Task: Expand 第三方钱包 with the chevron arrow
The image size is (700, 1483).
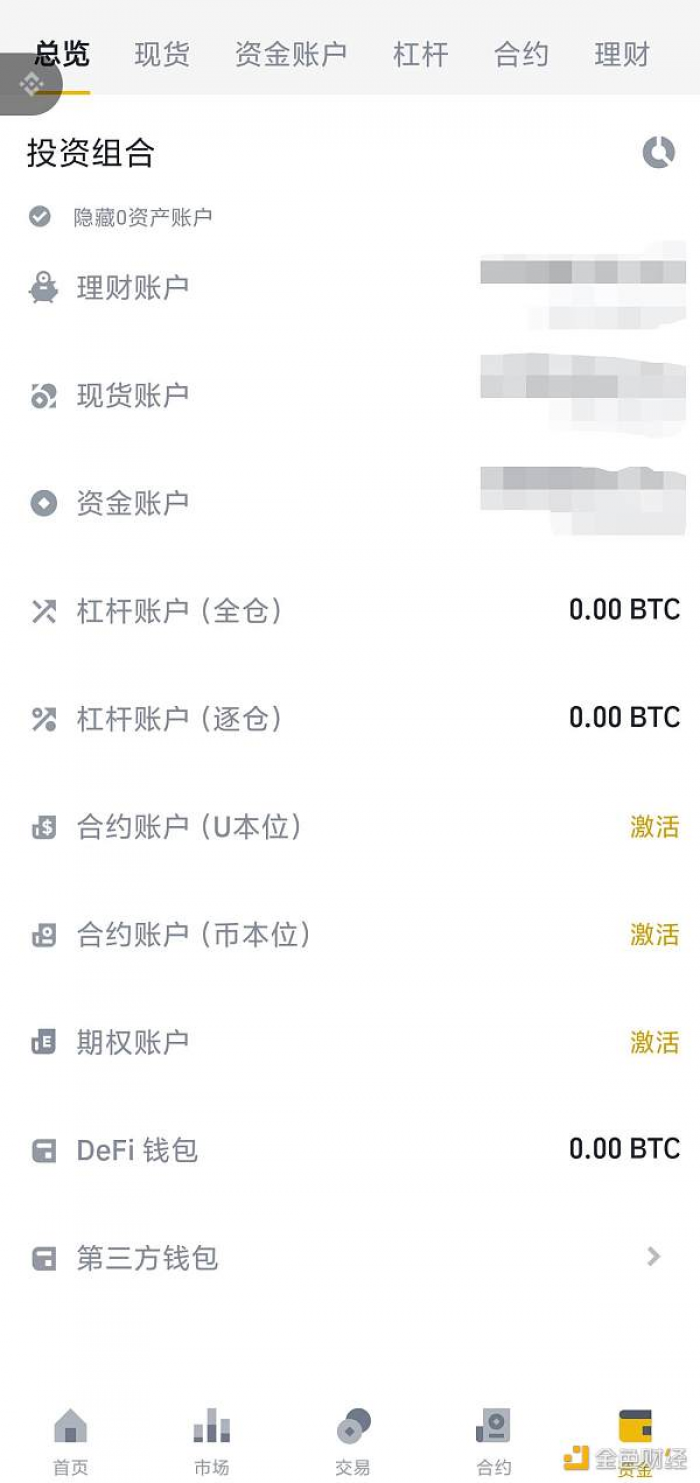Action: coord(654,1256)
